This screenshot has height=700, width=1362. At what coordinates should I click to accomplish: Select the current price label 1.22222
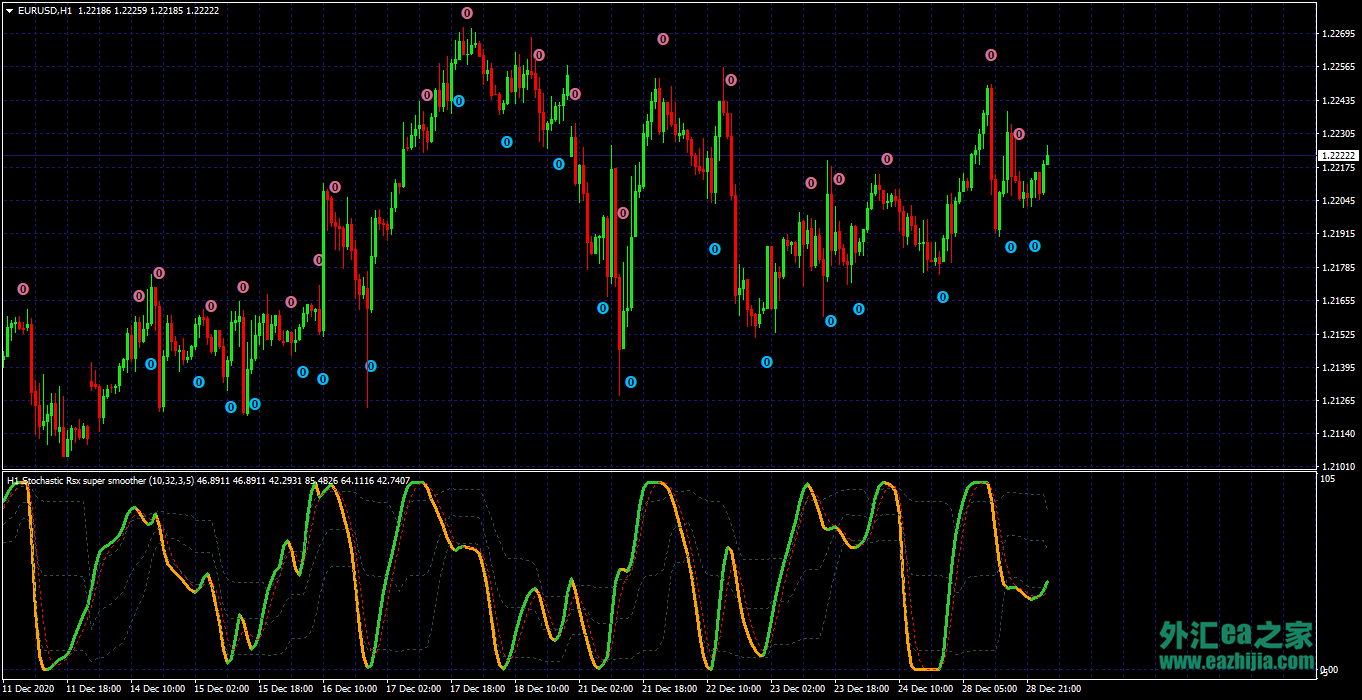(x=1338, y=156)
